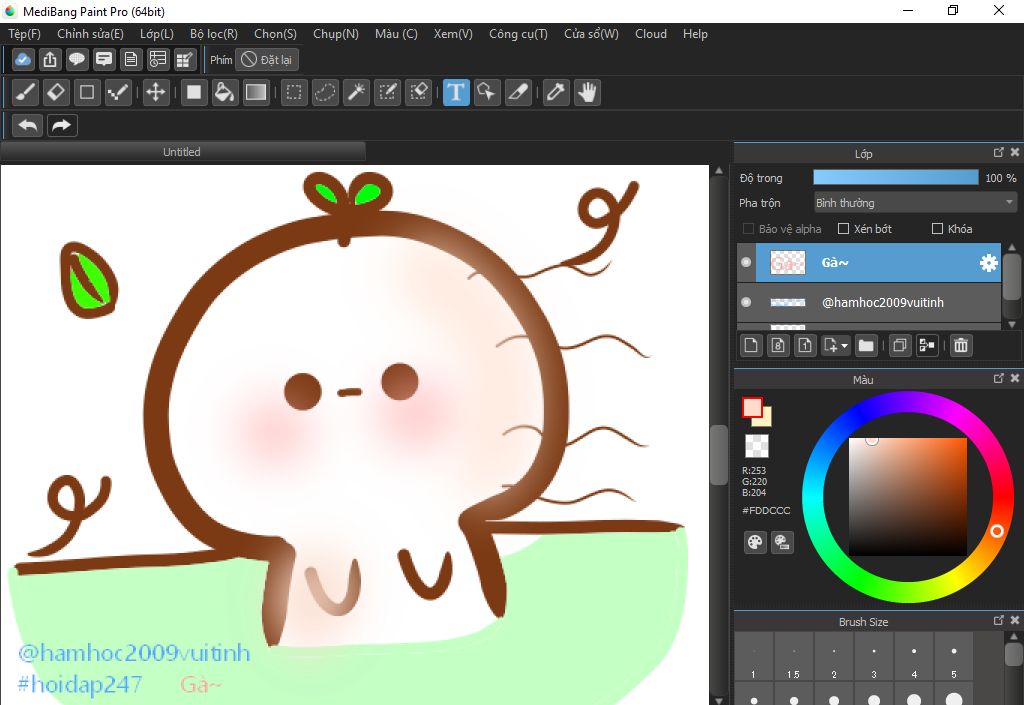The height and width of the screenshot is (705, 1024).
Task: Open the color palette icon
Action: tap(755, 542)
